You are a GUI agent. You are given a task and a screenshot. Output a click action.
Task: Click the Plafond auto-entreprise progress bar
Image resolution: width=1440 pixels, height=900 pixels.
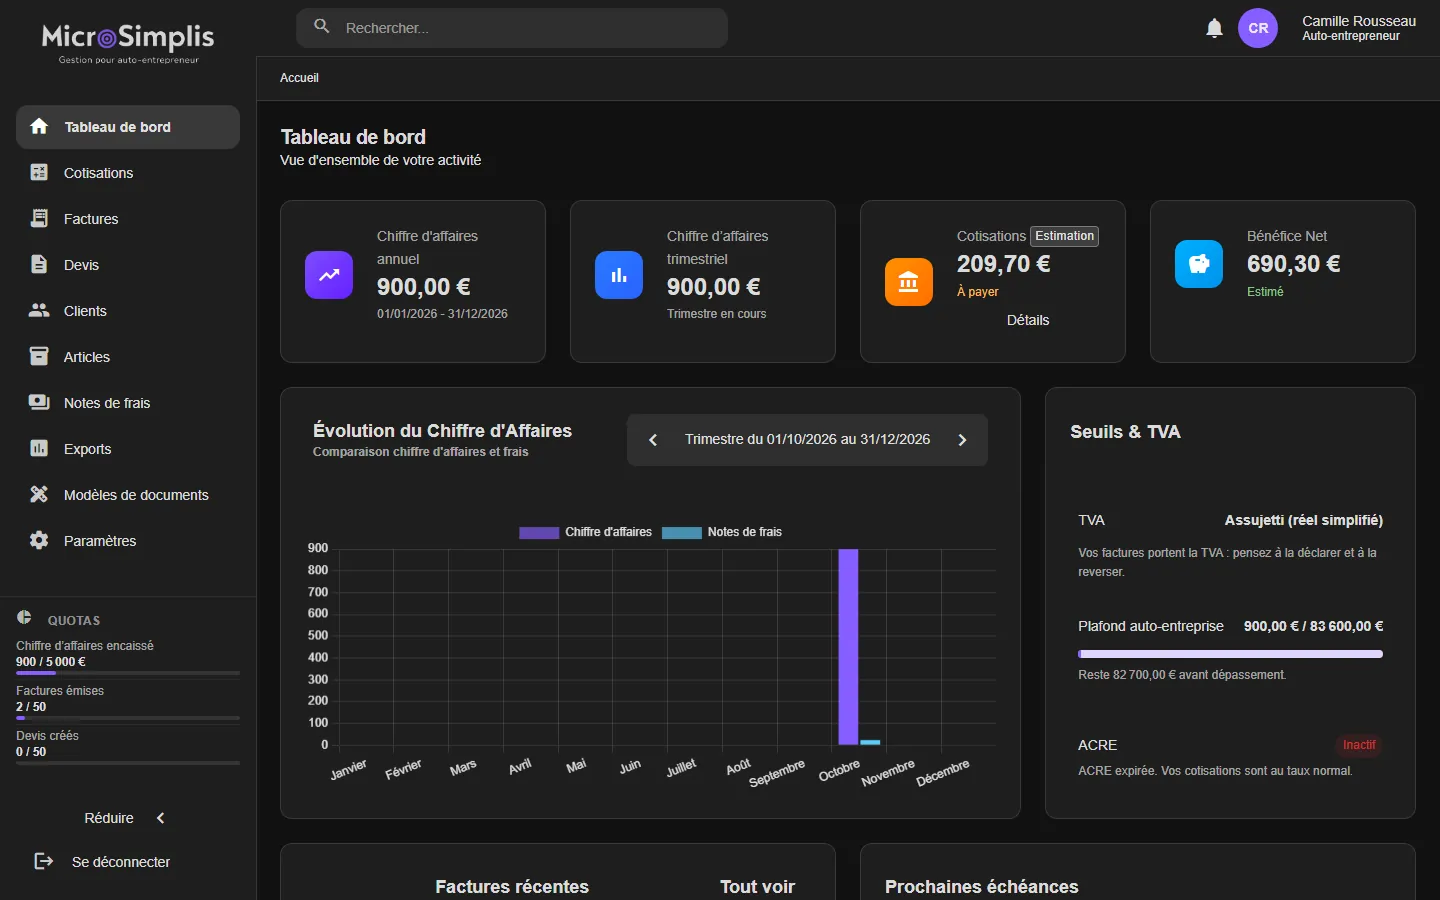[1230, 654]
